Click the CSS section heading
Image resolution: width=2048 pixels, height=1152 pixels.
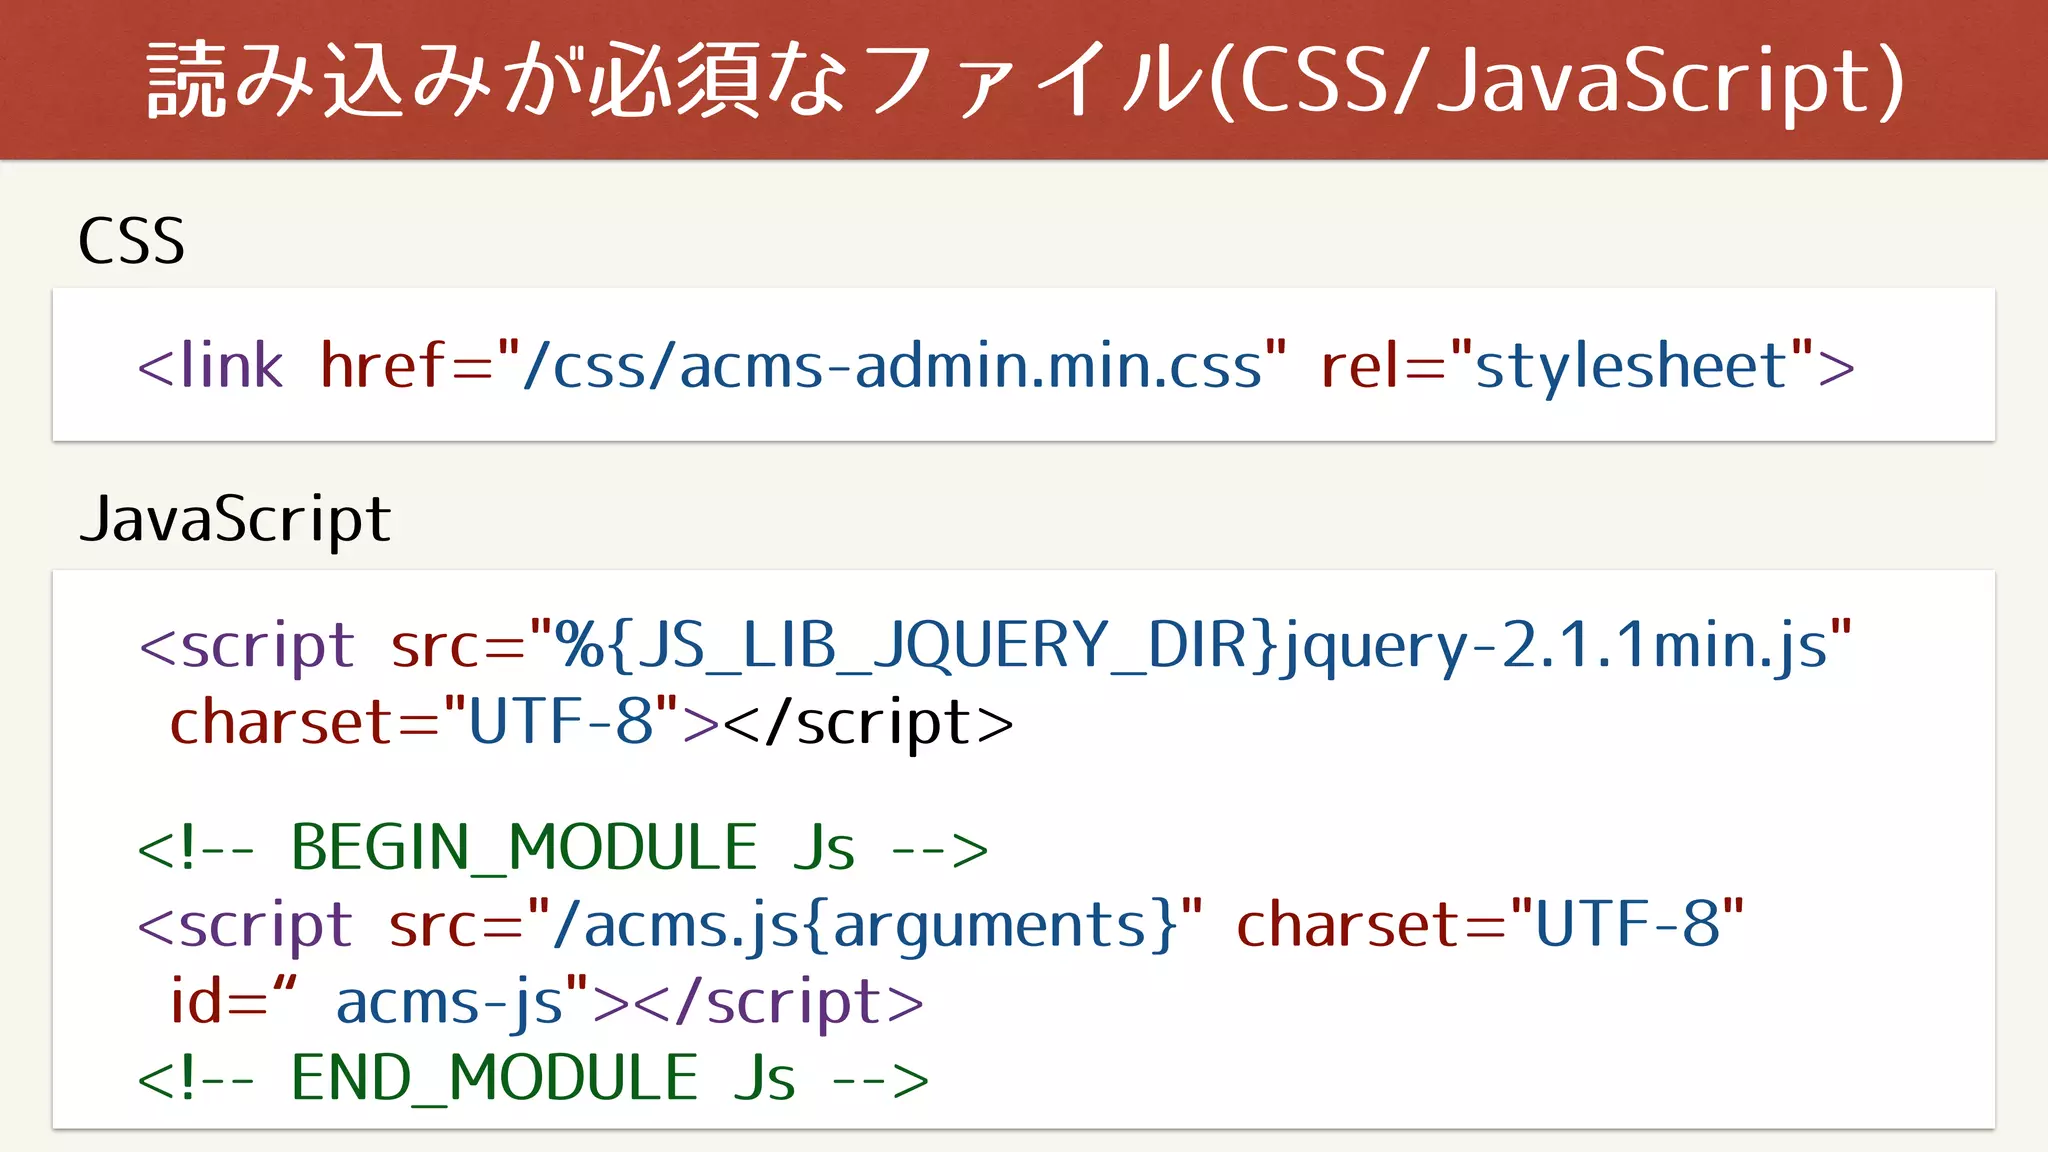pos(131,241)
